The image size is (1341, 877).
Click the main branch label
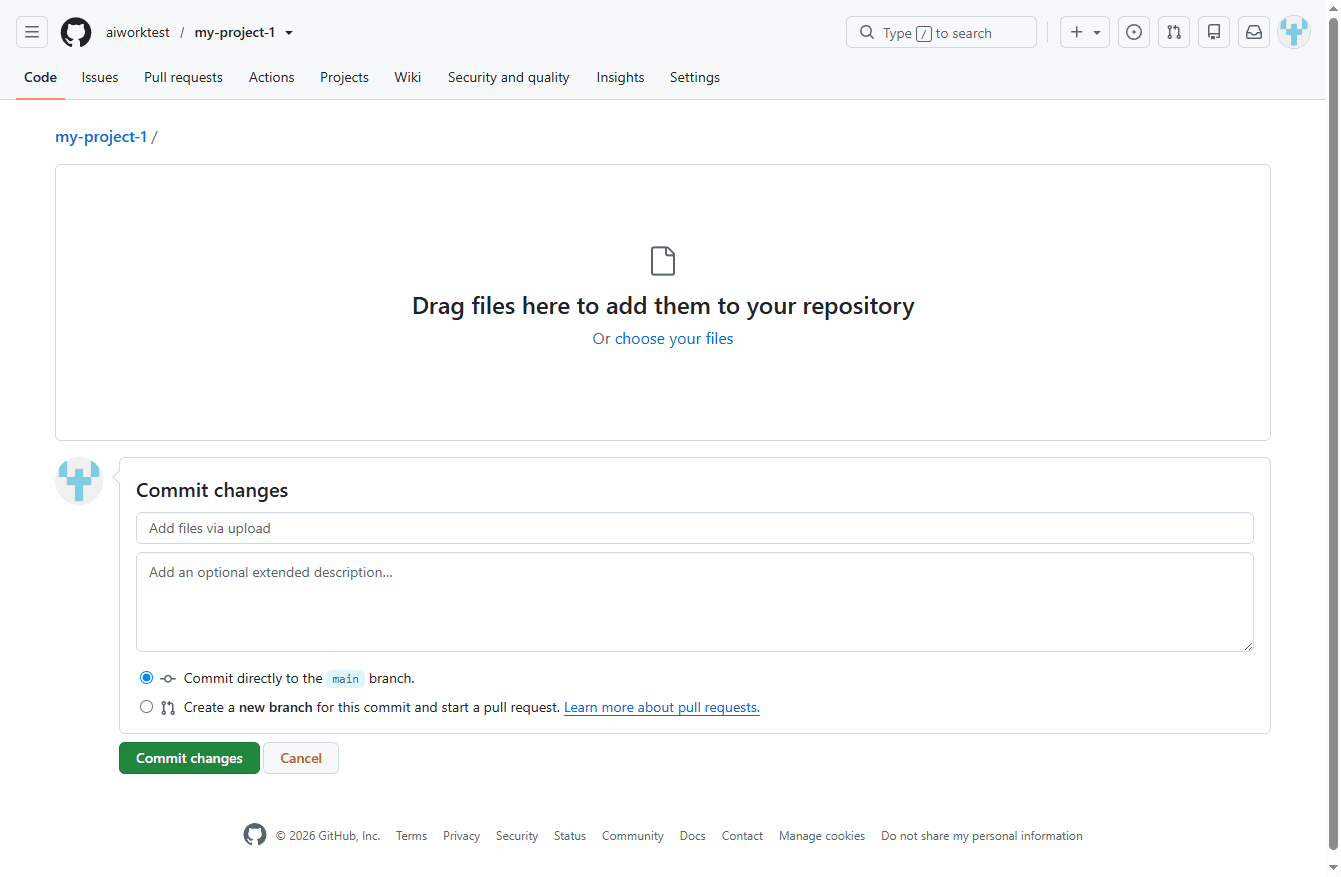(345, 679)
